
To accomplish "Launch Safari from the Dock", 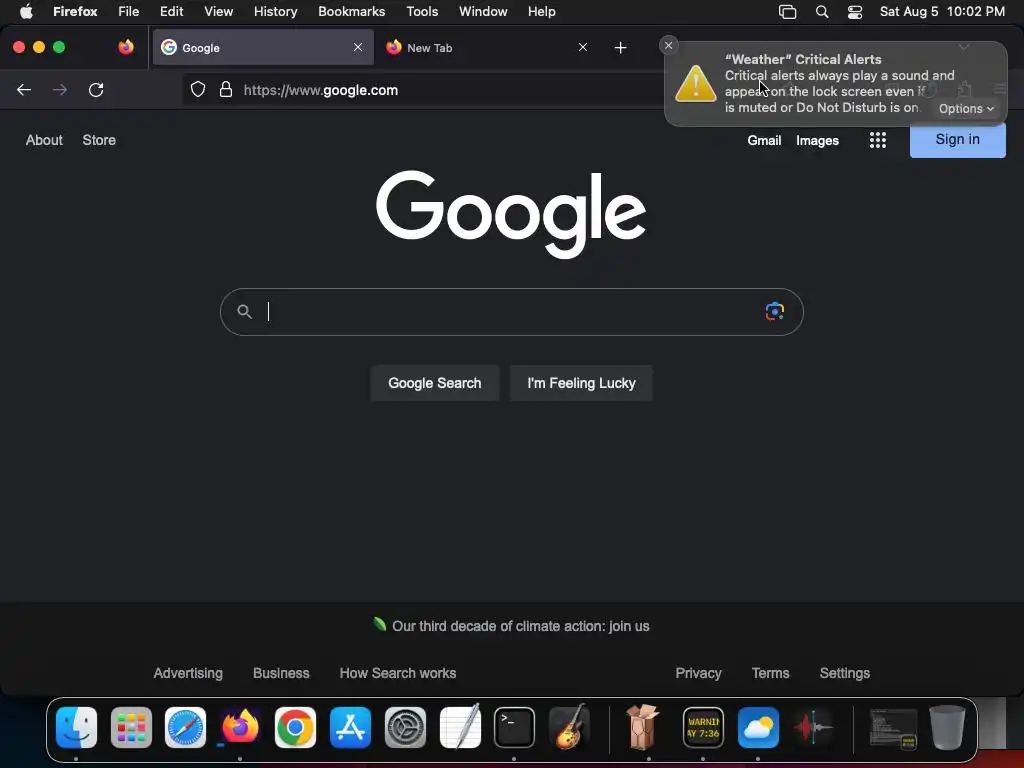I will point(185,727).
